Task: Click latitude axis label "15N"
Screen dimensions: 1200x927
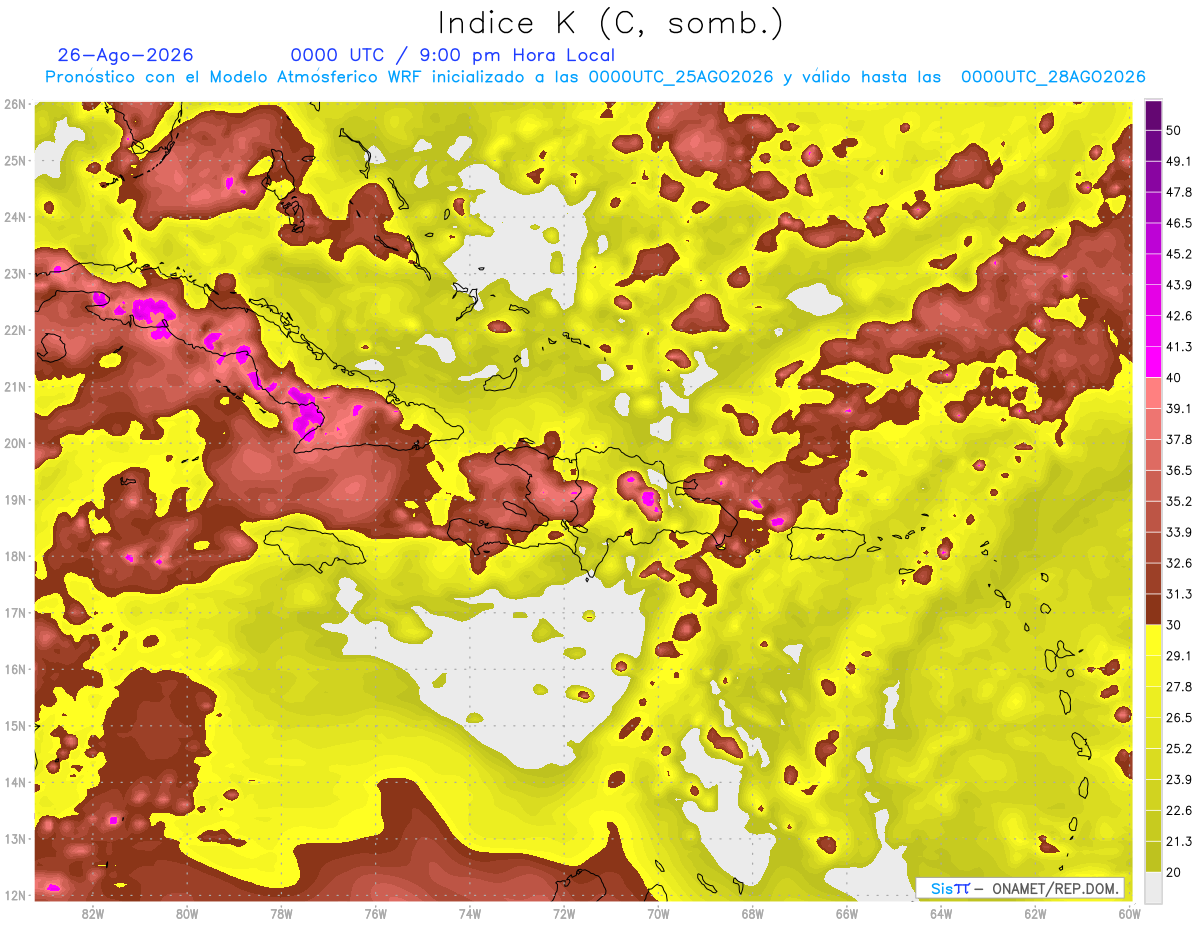Action: point(15,726)
